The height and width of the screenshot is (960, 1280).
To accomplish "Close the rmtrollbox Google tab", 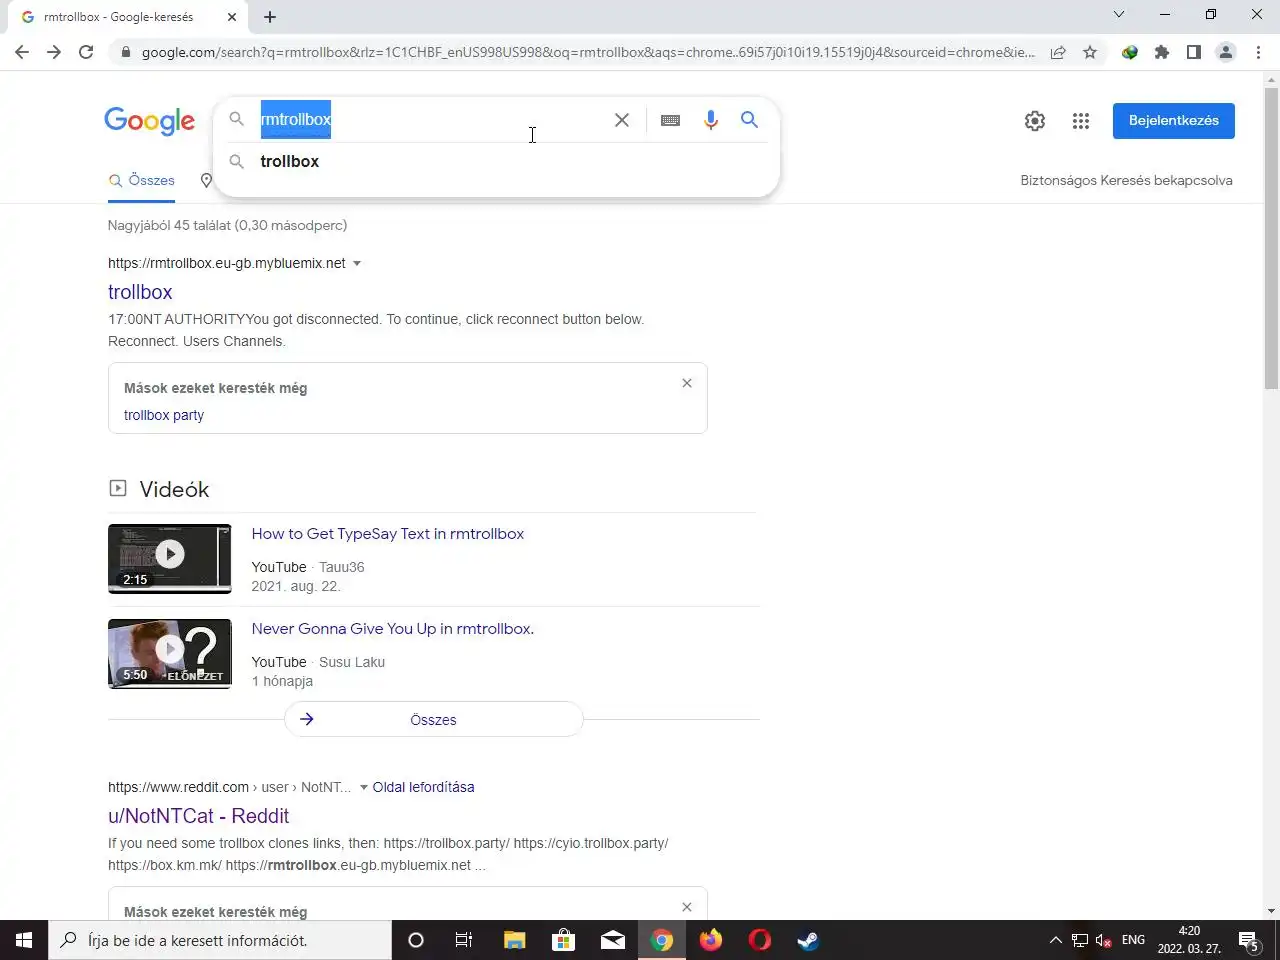I will 232,17.
